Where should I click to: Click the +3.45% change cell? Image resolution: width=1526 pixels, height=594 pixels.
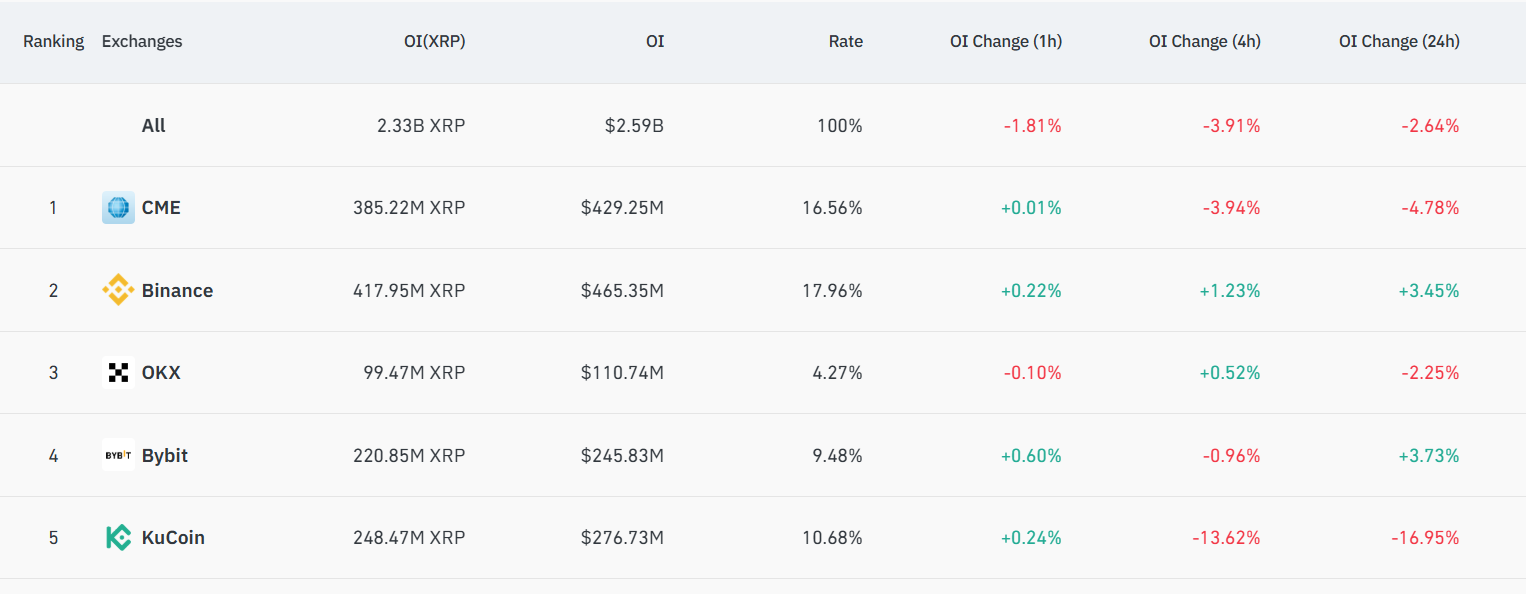click(x=1429, y=291)
